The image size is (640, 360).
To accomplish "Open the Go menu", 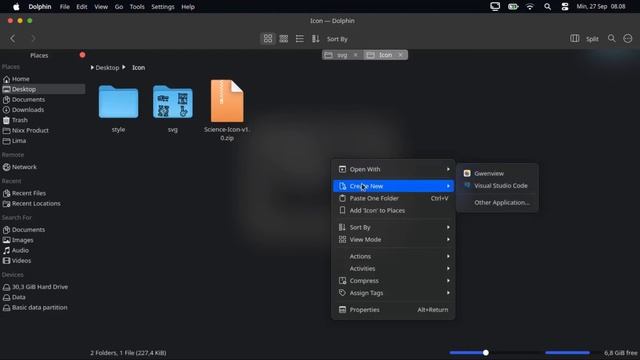I will (119, 7).
